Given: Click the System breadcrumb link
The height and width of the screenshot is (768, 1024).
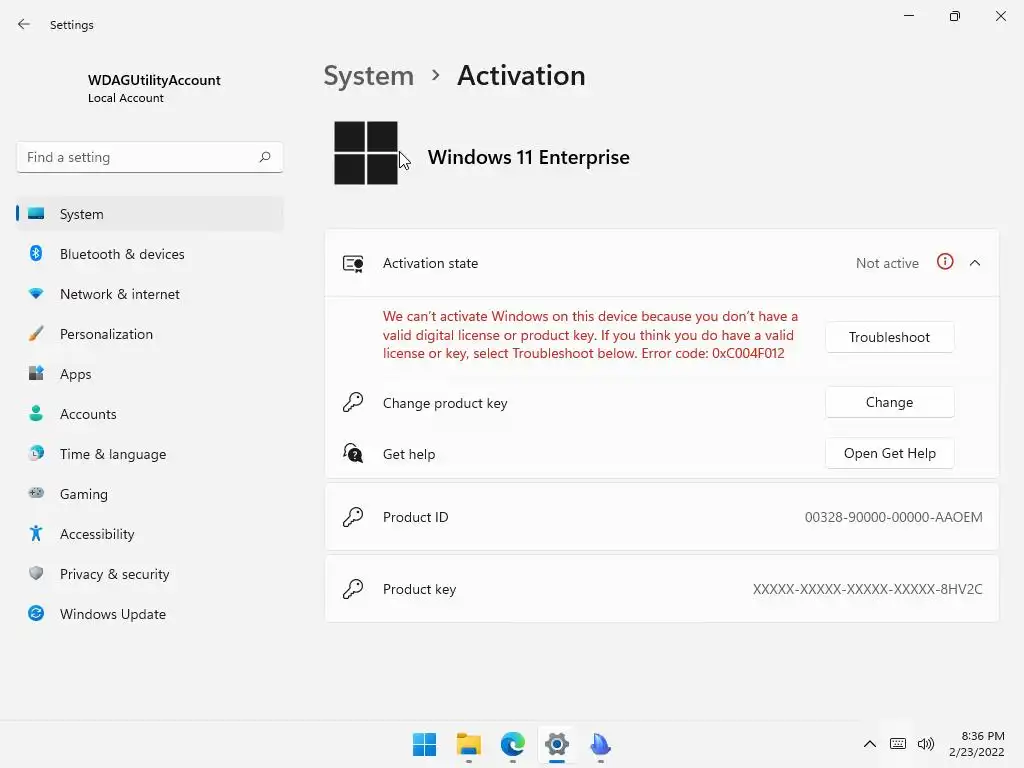Looking at the screenshot, I should click(369, 76).
